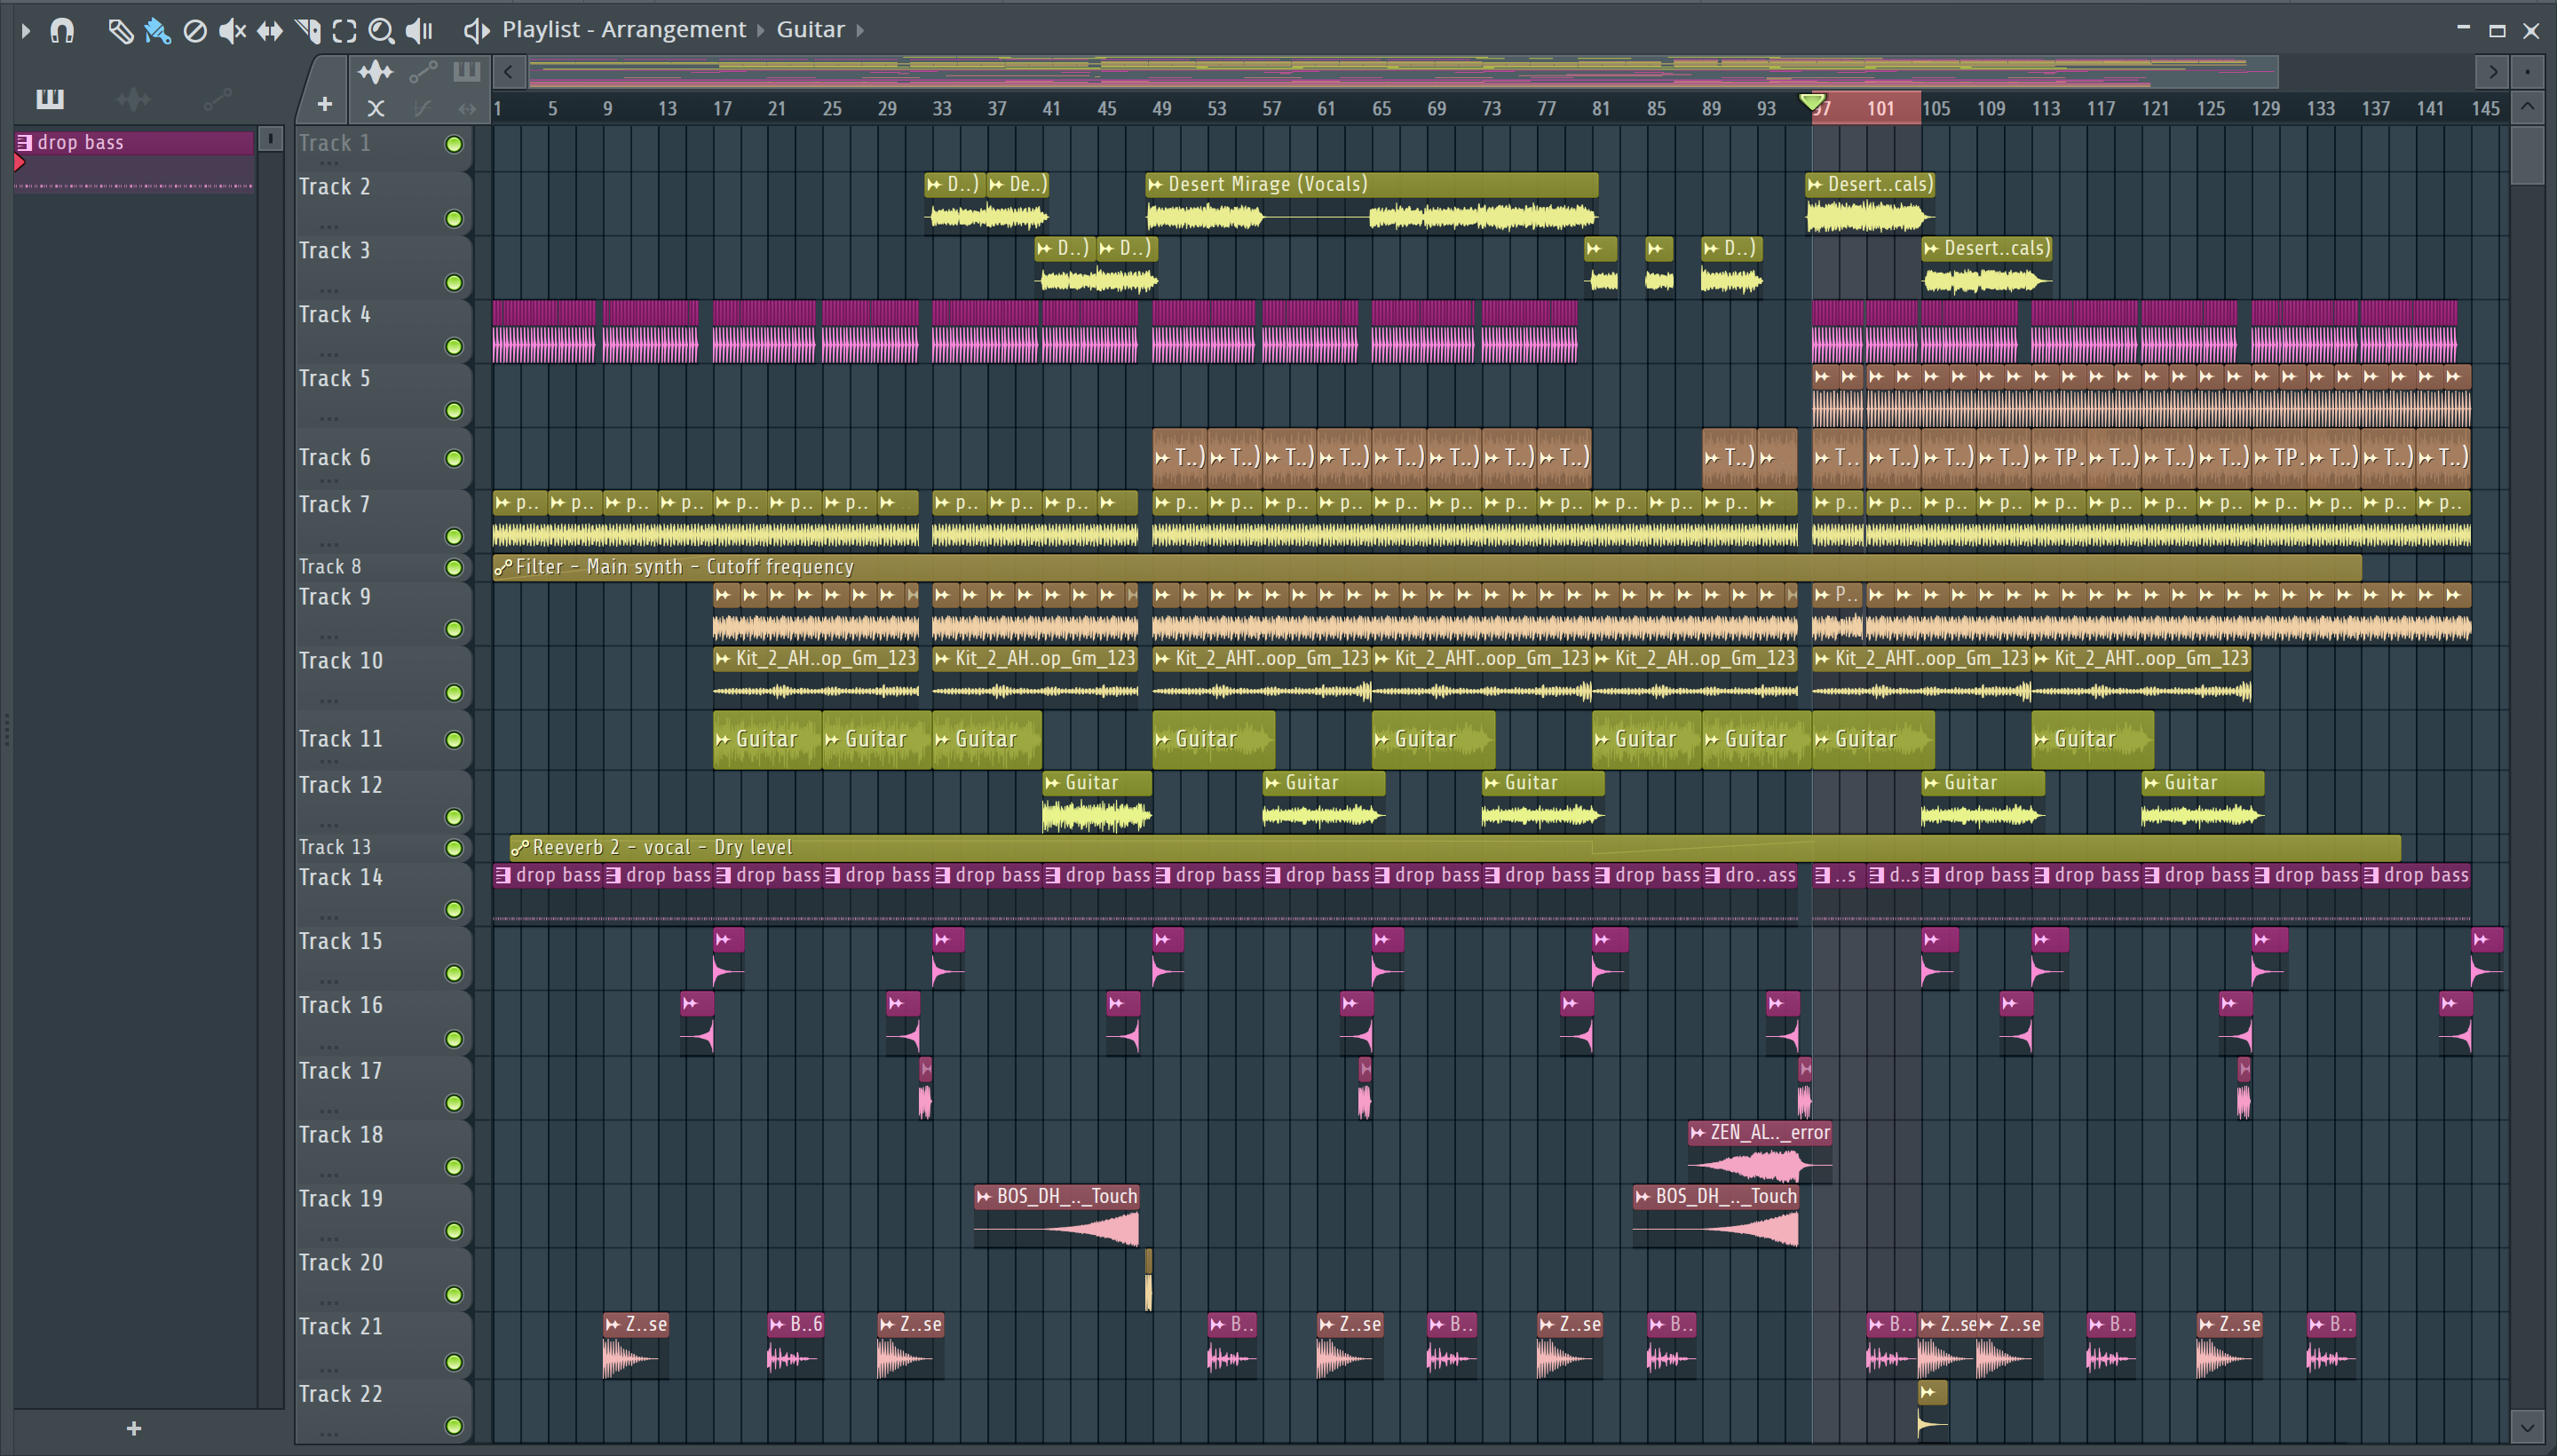Focus audio clips waveform icon
Image resolution: width=2557 pixels, height=1456 pixels.
(376, 72)
